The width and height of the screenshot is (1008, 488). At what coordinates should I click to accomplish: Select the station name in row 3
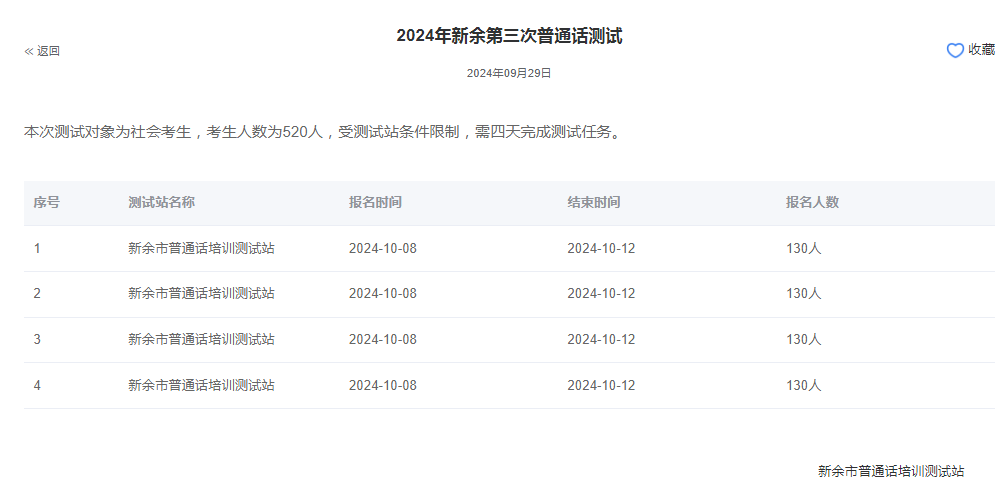(201, 339)
